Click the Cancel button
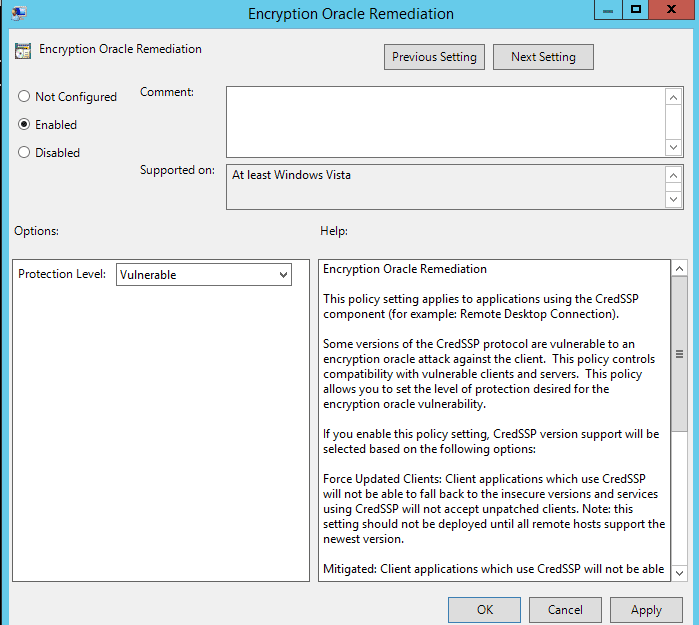 (565, 609)
